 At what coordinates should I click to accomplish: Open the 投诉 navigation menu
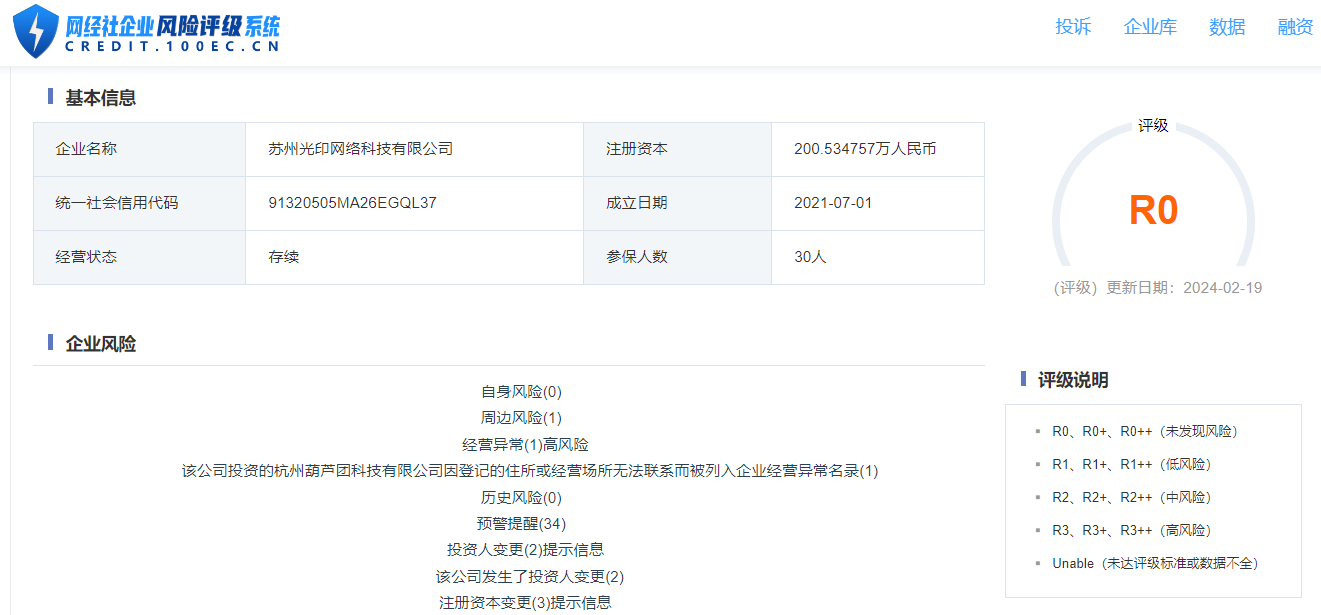pyautogui.click(x=1073, y=27)
